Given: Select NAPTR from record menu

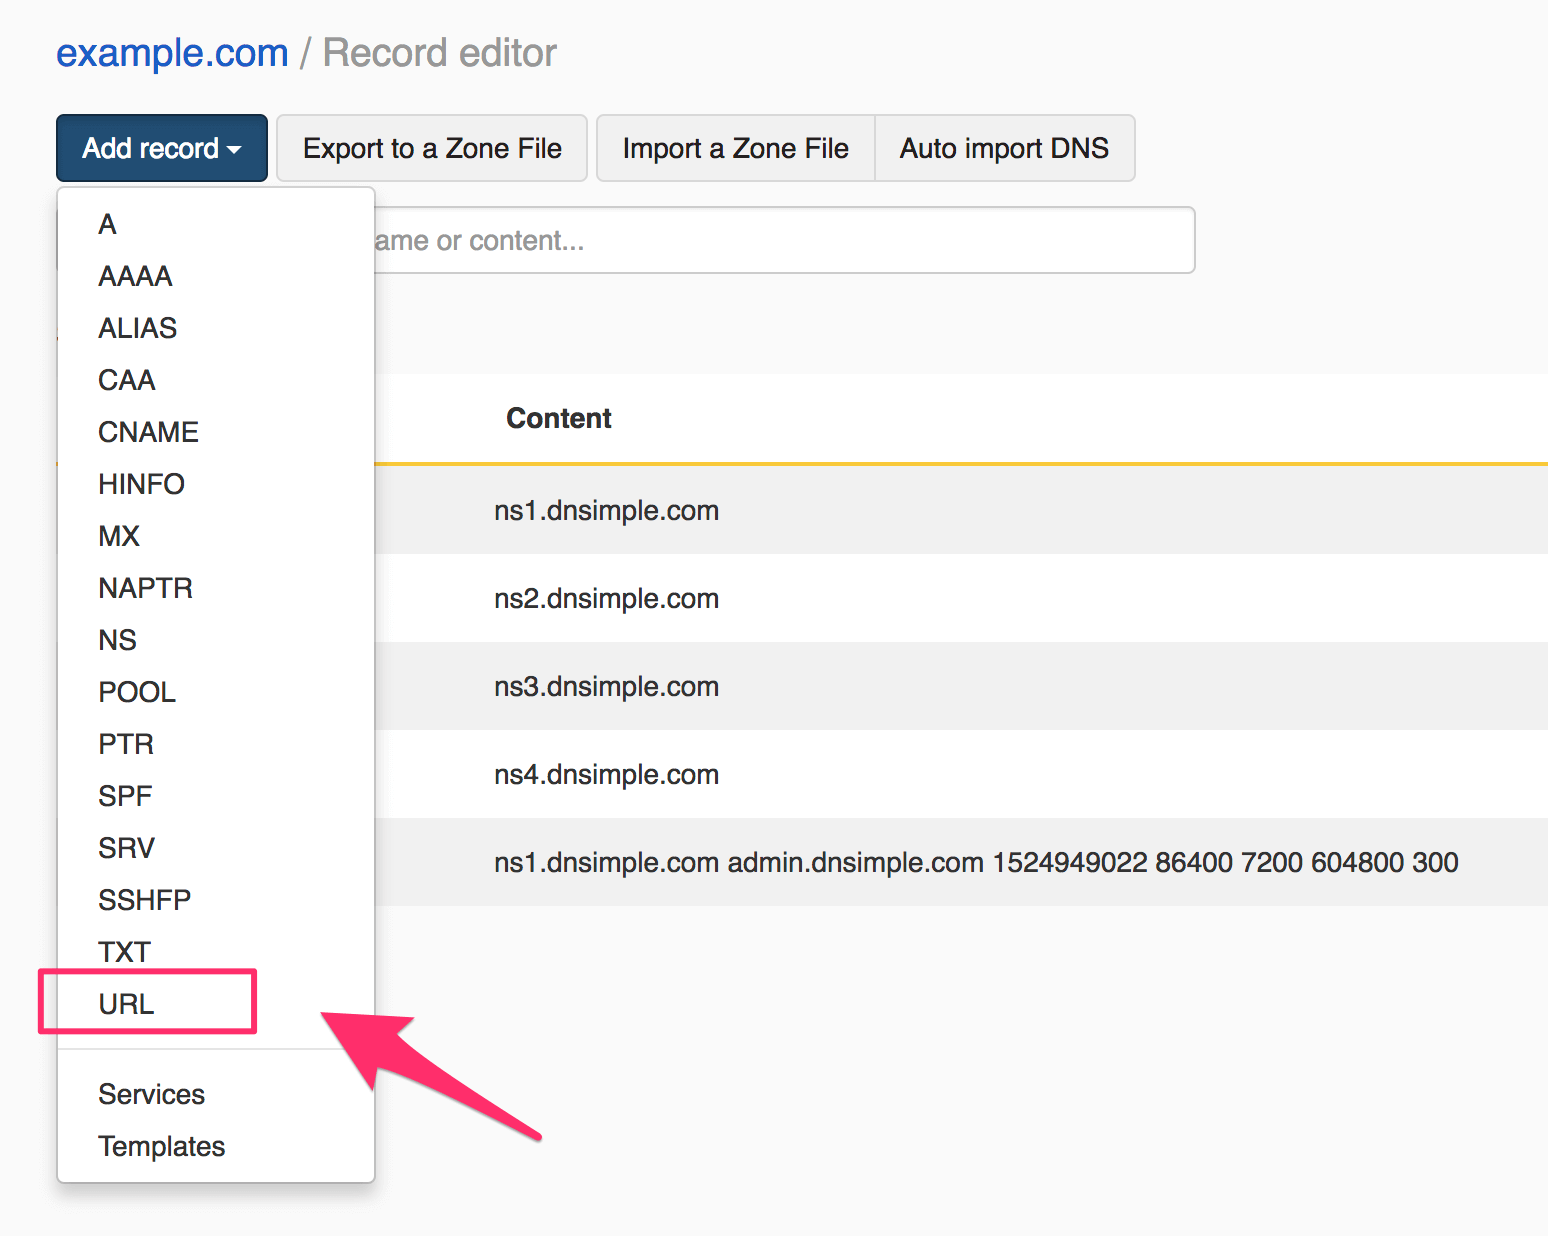Looking at the screenshot, I should (145, 588).
